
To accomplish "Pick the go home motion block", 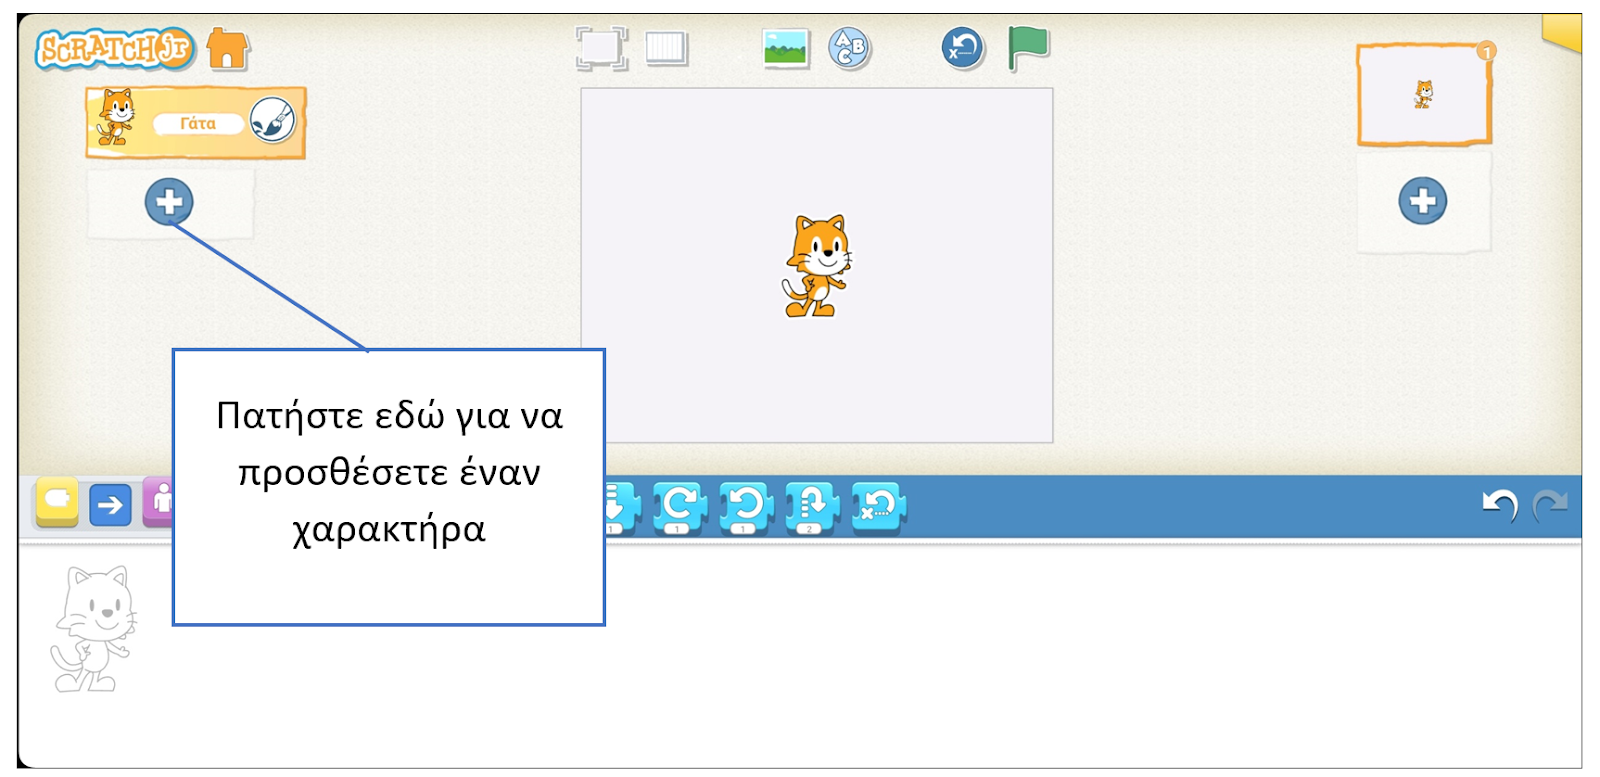I will pyautogui.click(x=878, y=506).
